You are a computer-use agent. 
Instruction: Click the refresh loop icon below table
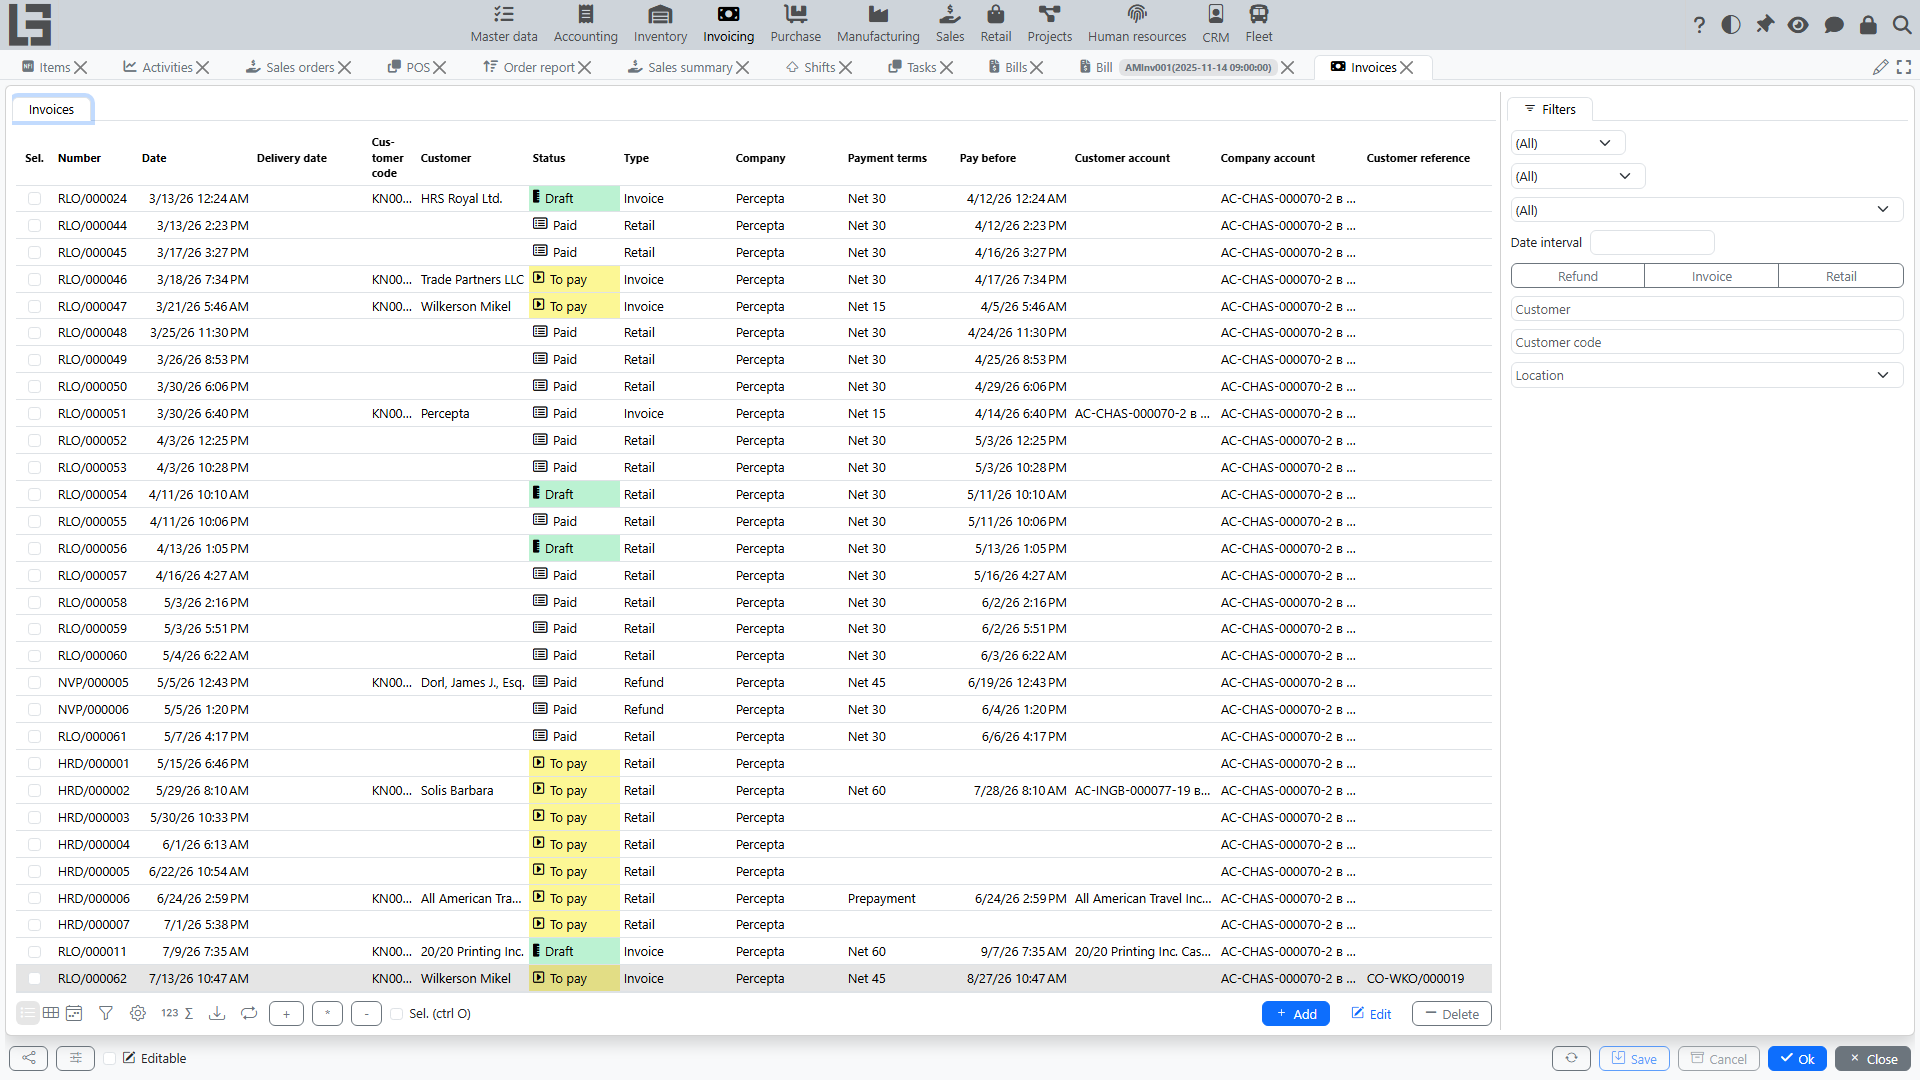249,1013
